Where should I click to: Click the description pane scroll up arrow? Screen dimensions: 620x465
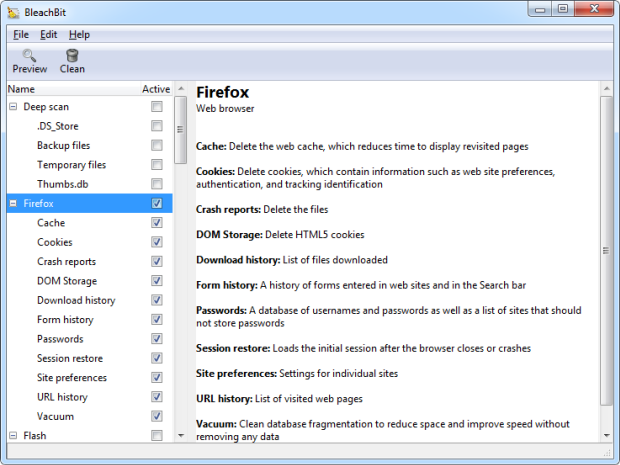click(606, 89)
